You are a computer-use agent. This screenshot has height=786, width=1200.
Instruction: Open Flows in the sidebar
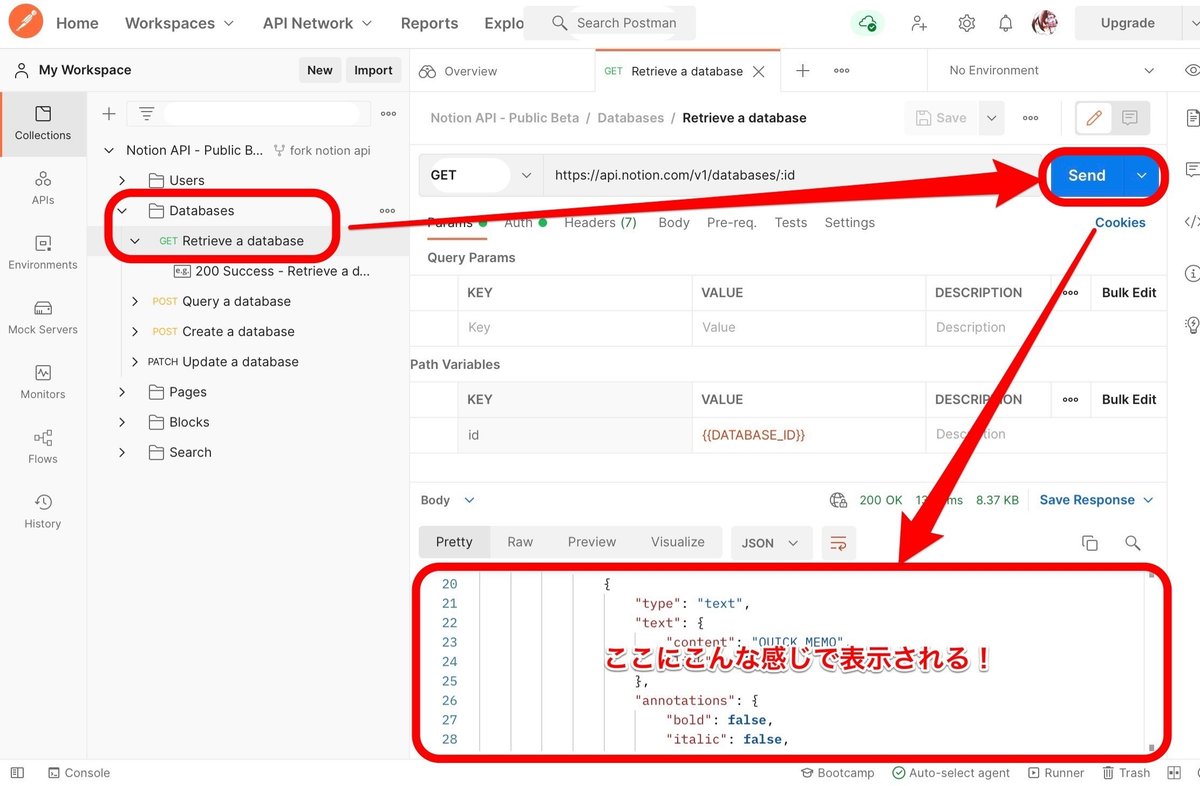[x=43, y=446]
